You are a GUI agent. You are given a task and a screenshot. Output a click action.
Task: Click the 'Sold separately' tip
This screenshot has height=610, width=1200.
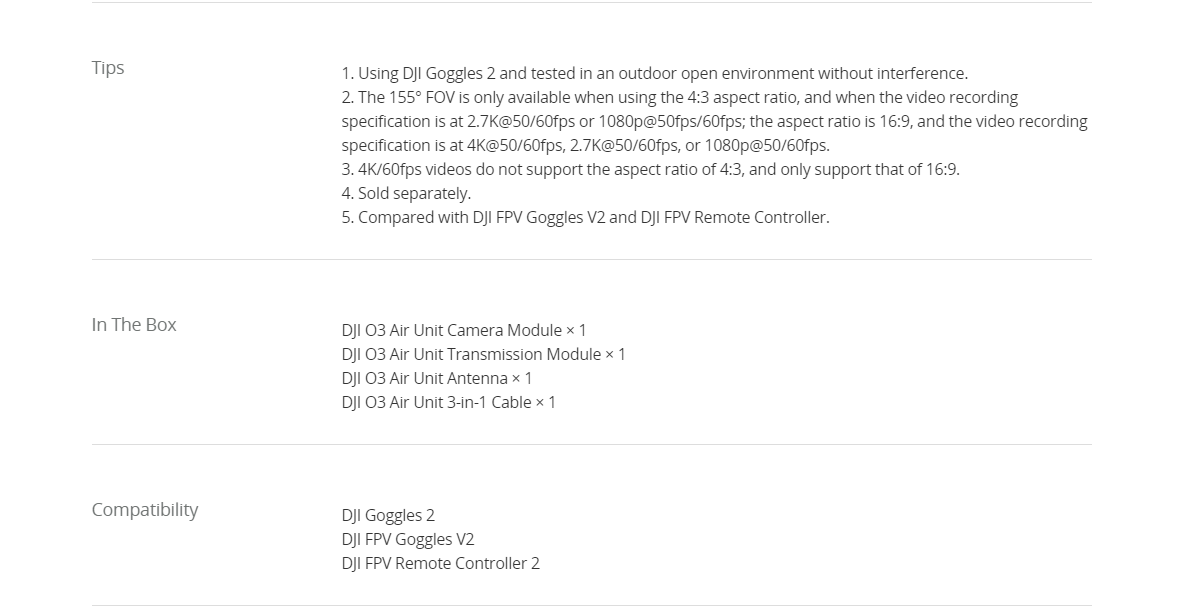[406, 193]
